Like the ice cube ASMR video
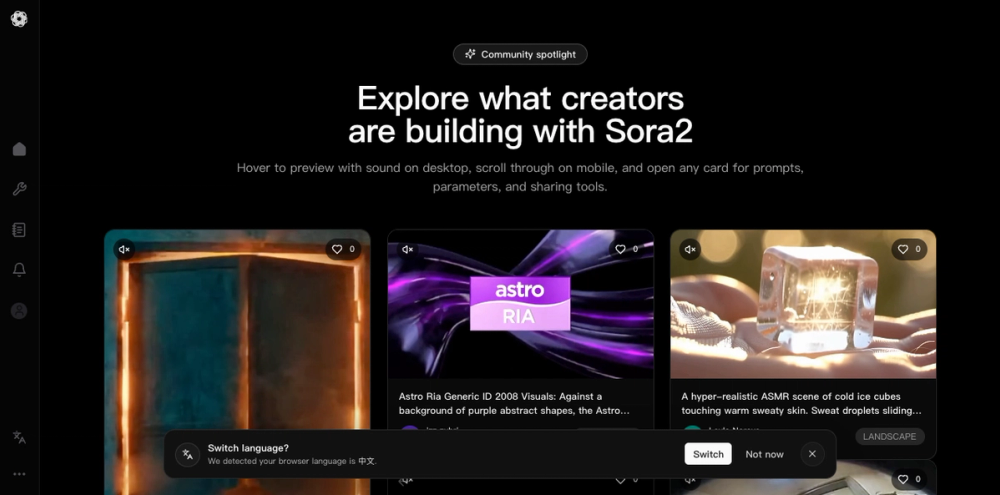1000x495 pixels. (909, 249)
